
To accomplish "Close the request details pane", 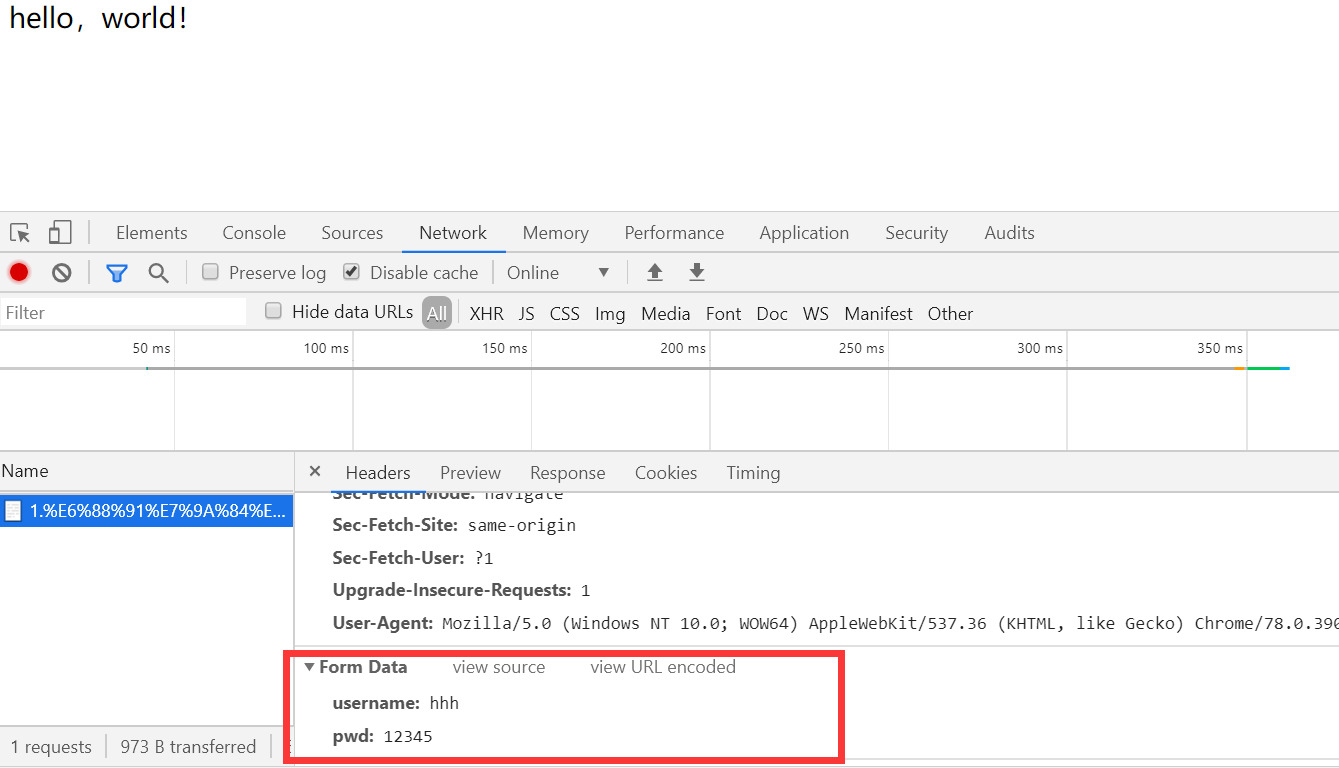I will coord(315,471).
